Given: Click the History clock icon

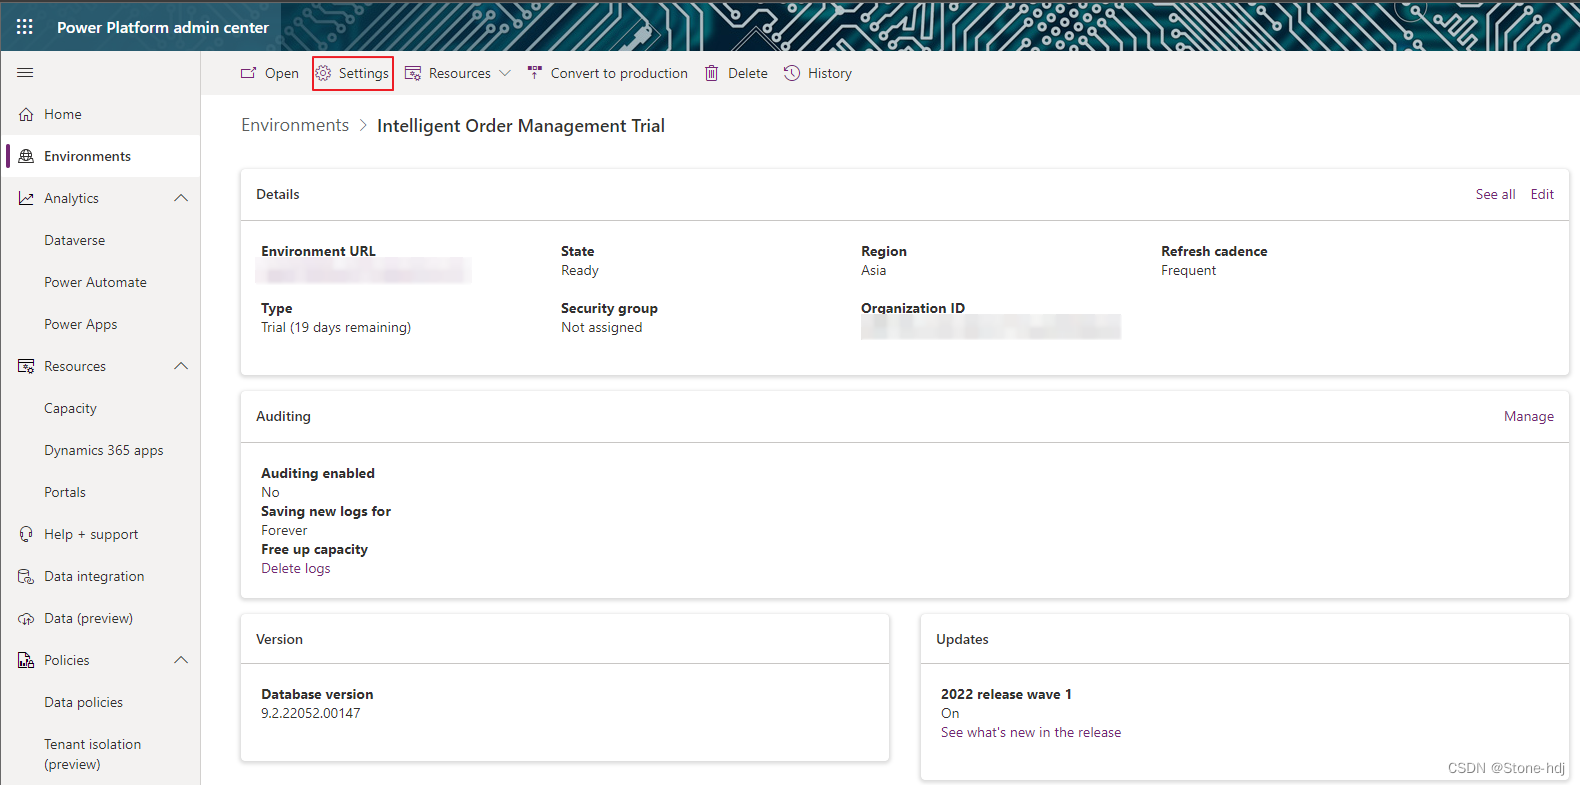Looking at the screenshot, I should 792,73.
